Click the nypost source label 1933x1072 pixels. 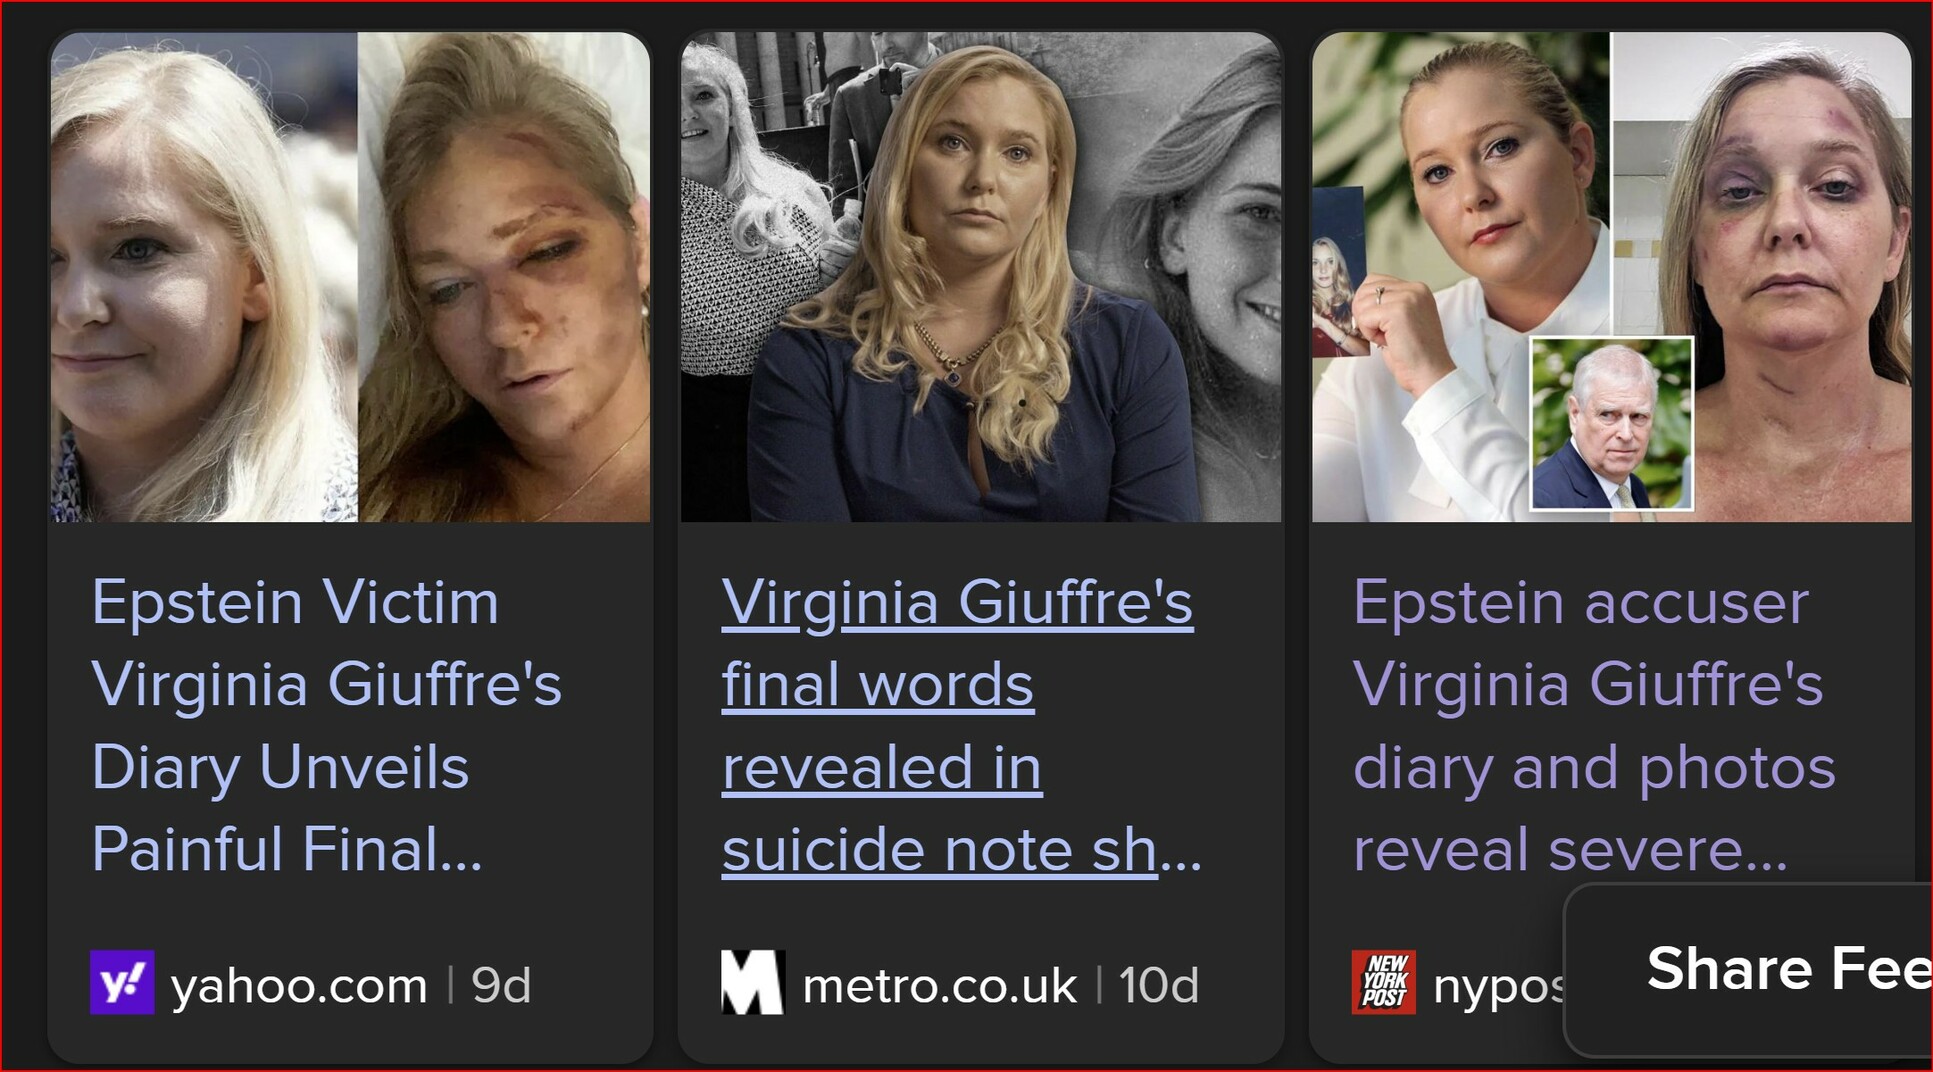click(x=1498, y=987)
